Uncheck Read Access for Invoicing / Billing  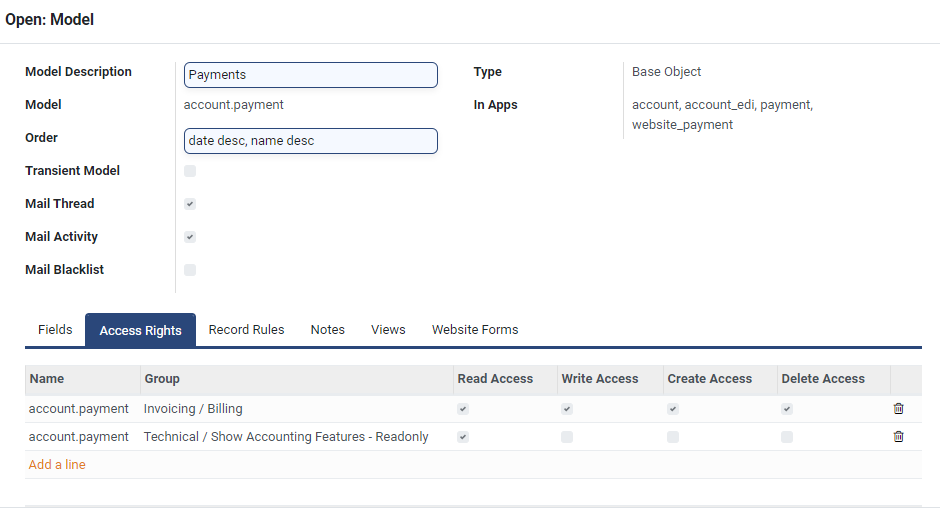pos(463,409)
